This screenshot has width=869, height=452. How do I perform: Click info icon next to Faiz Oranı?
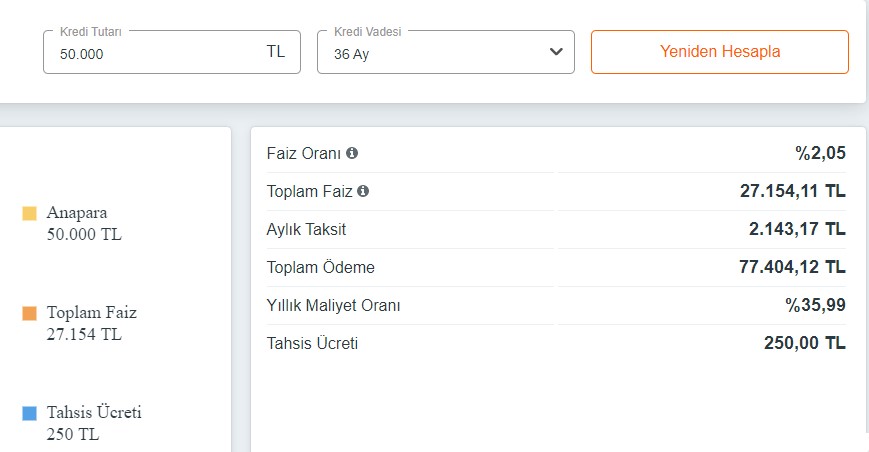(x=352, y=154)
